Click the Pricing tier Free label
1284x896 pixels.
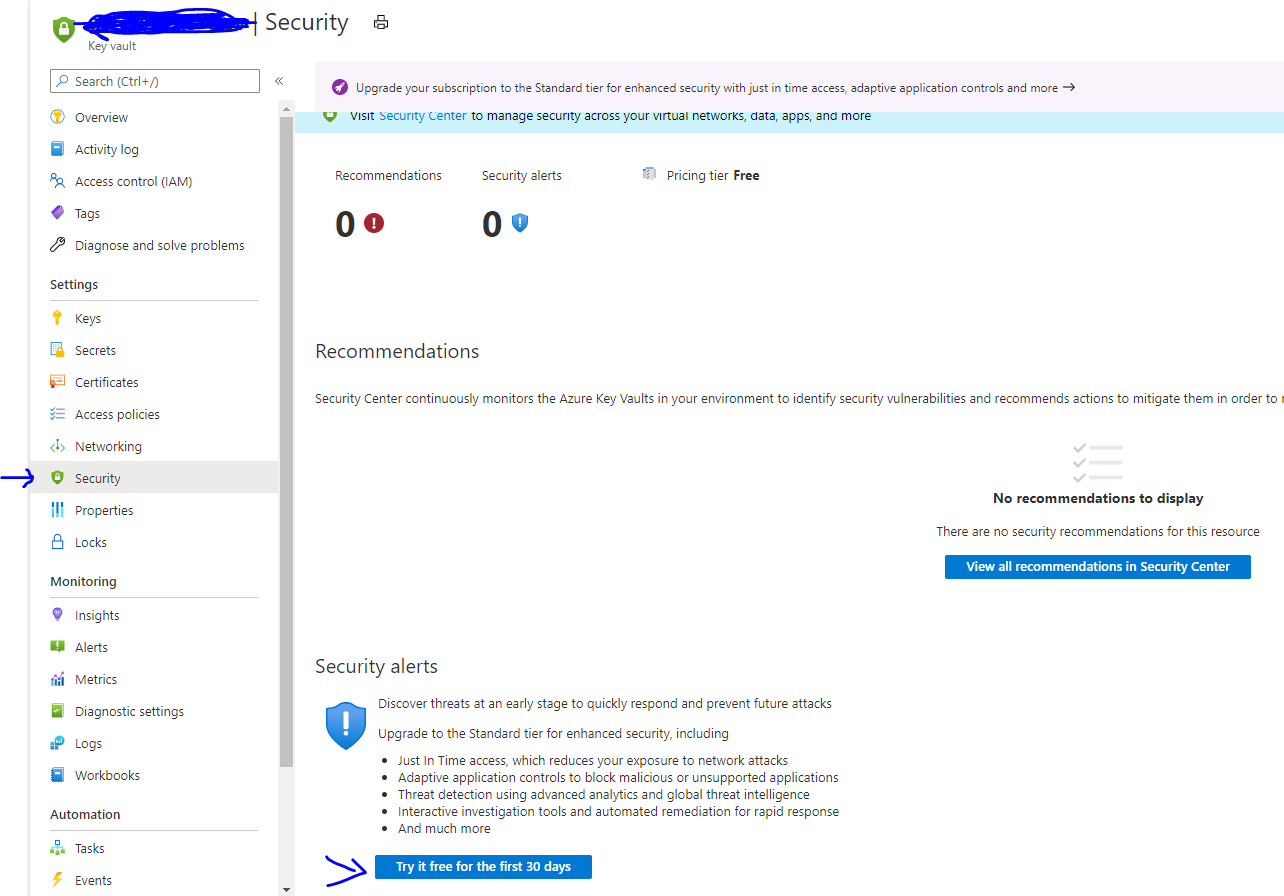[713, 175]
